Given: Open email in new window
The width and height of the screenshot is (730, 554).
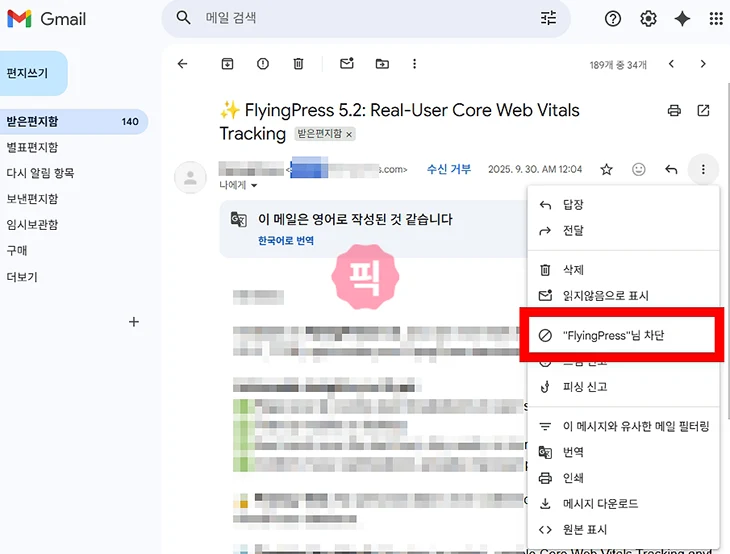Looking at the screenshot, I should [x=703, y=110].
